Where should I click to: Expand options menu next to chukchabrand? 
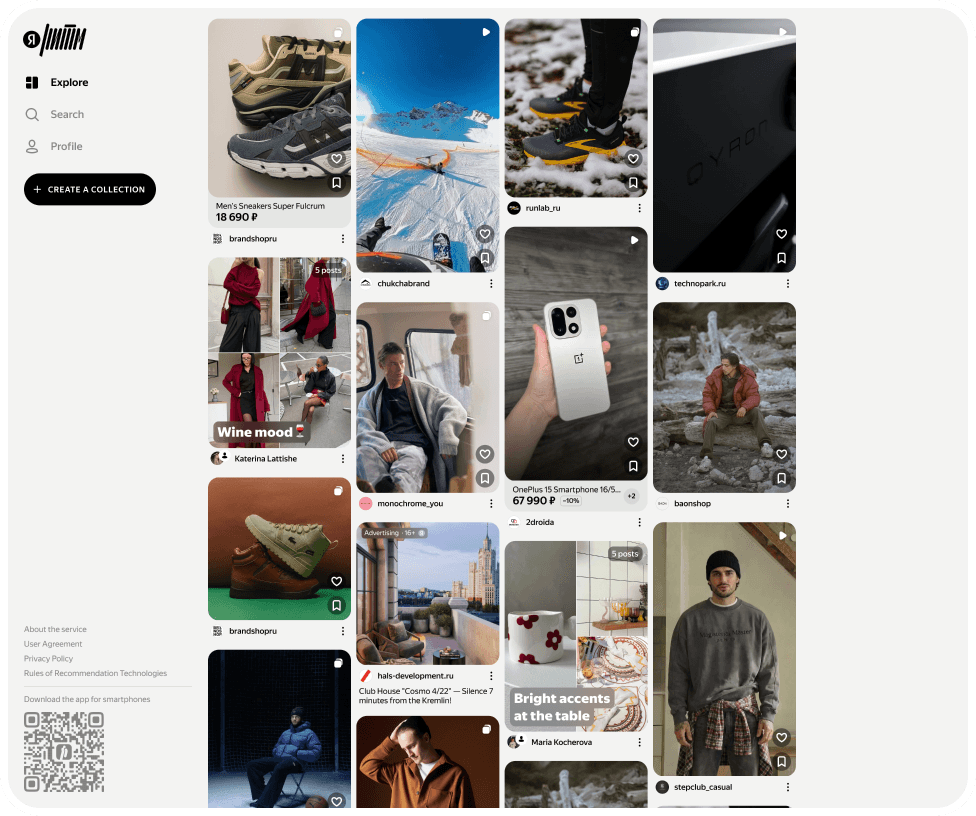pyautogui.click(x=491, y=284)
